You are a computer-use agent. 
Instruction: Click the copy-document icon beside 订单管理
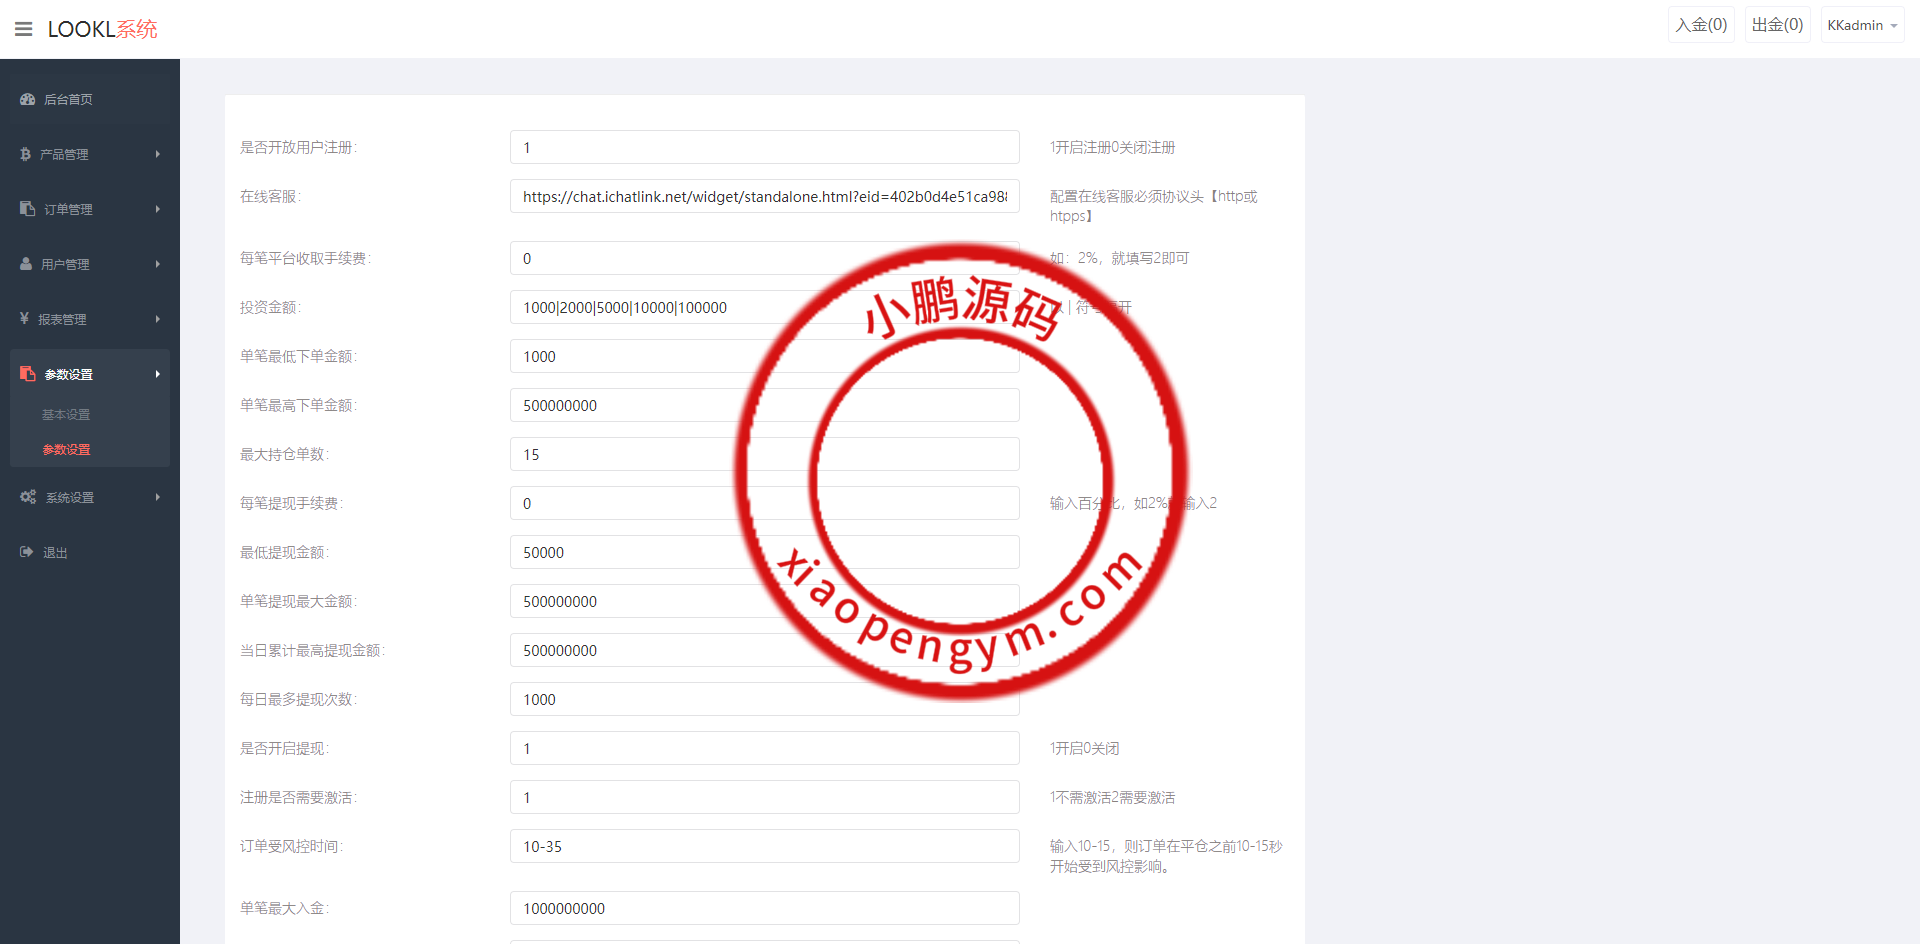pos(26,209)
